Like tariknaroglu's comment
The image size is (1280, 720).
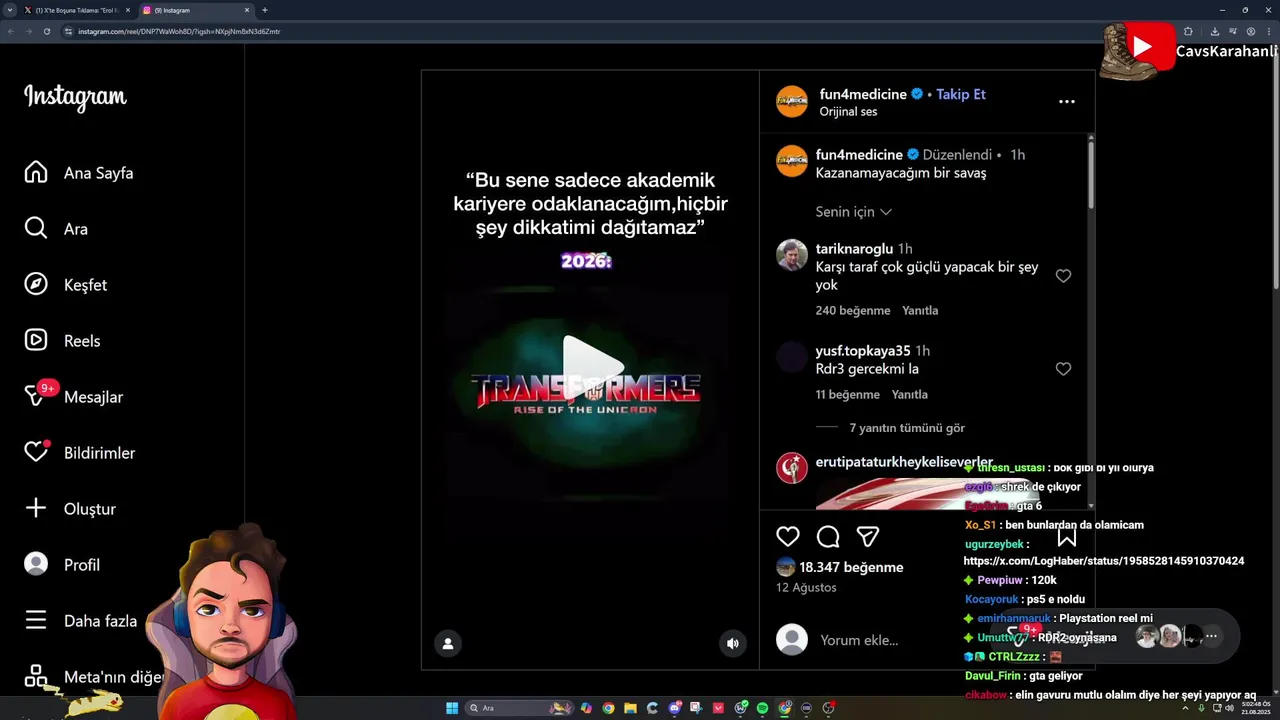pyautogui.click(x=1063, y=276)
